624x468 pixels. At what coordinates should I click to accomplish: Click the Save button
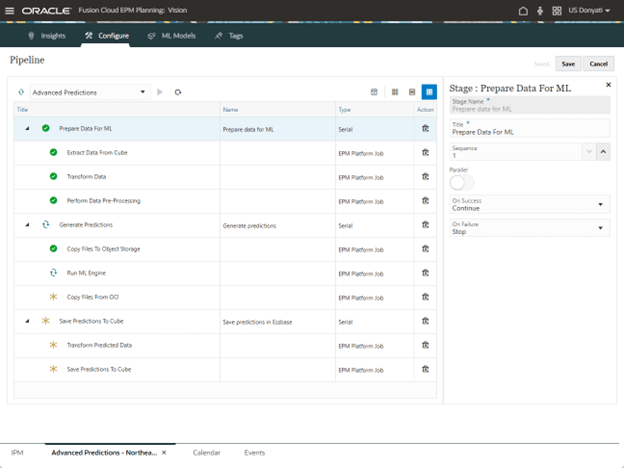568,63
